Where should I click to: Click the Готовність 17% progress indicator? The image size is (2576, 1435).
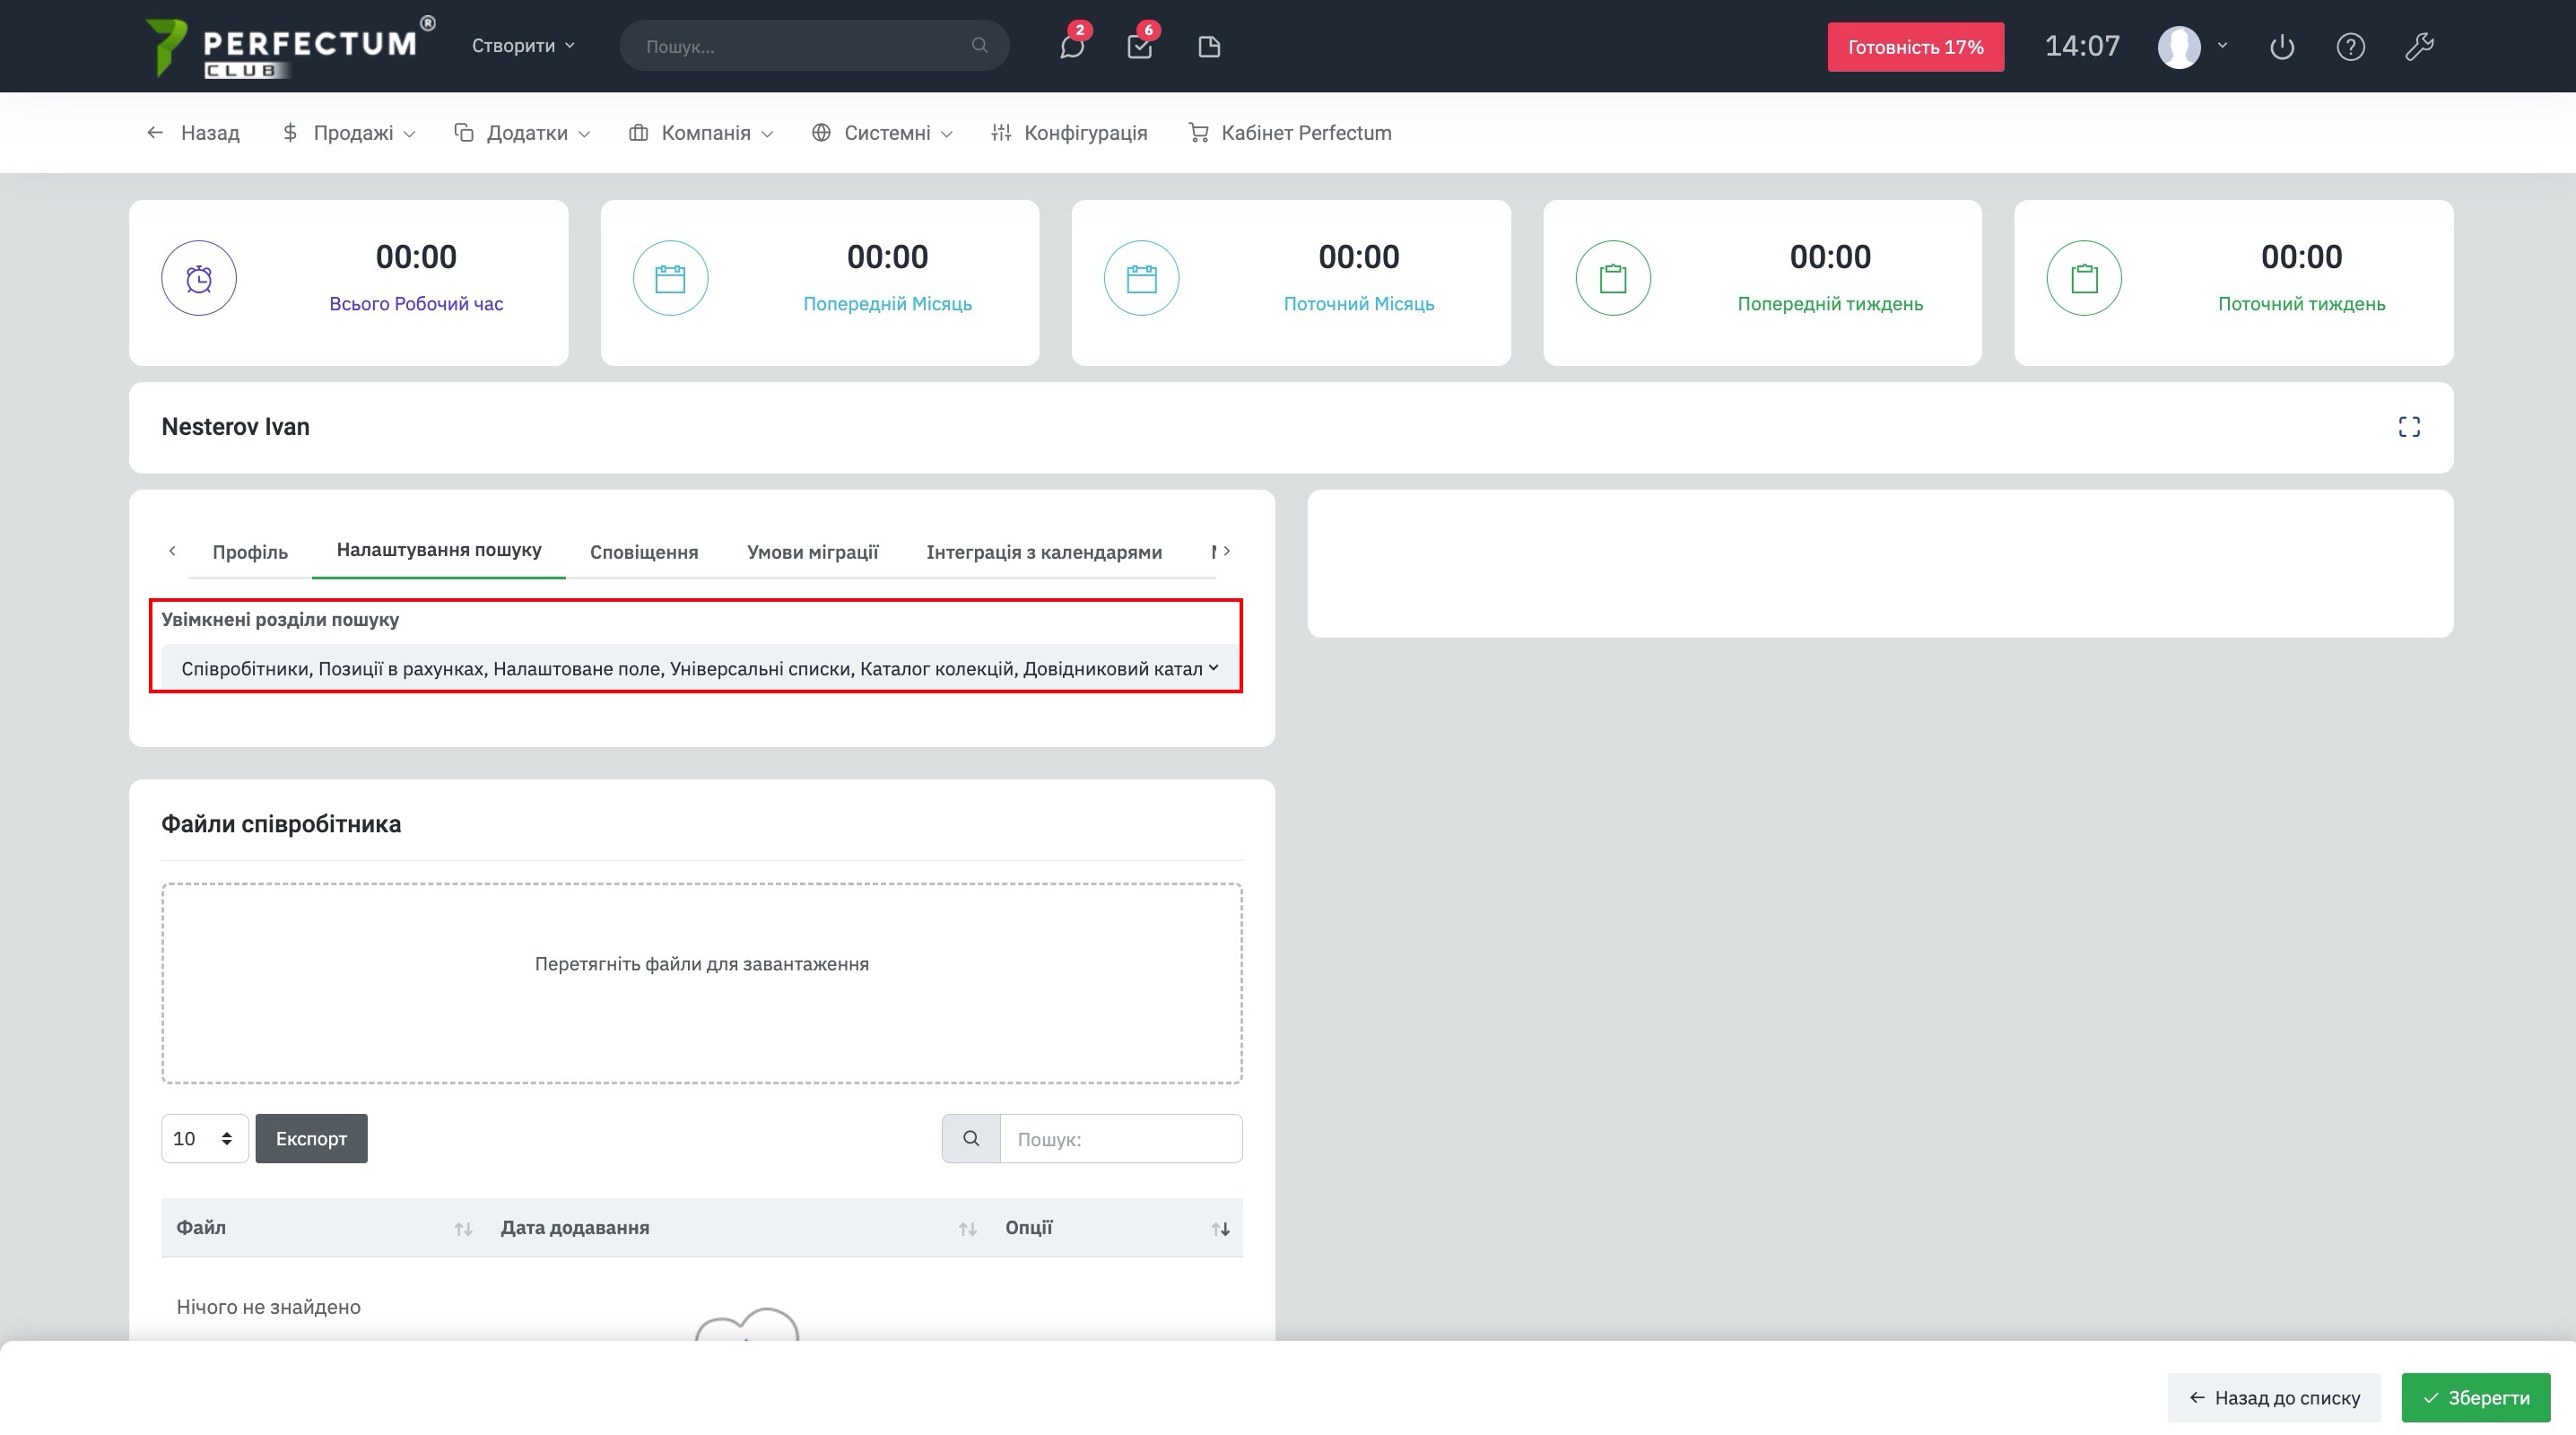(1914, 47)
